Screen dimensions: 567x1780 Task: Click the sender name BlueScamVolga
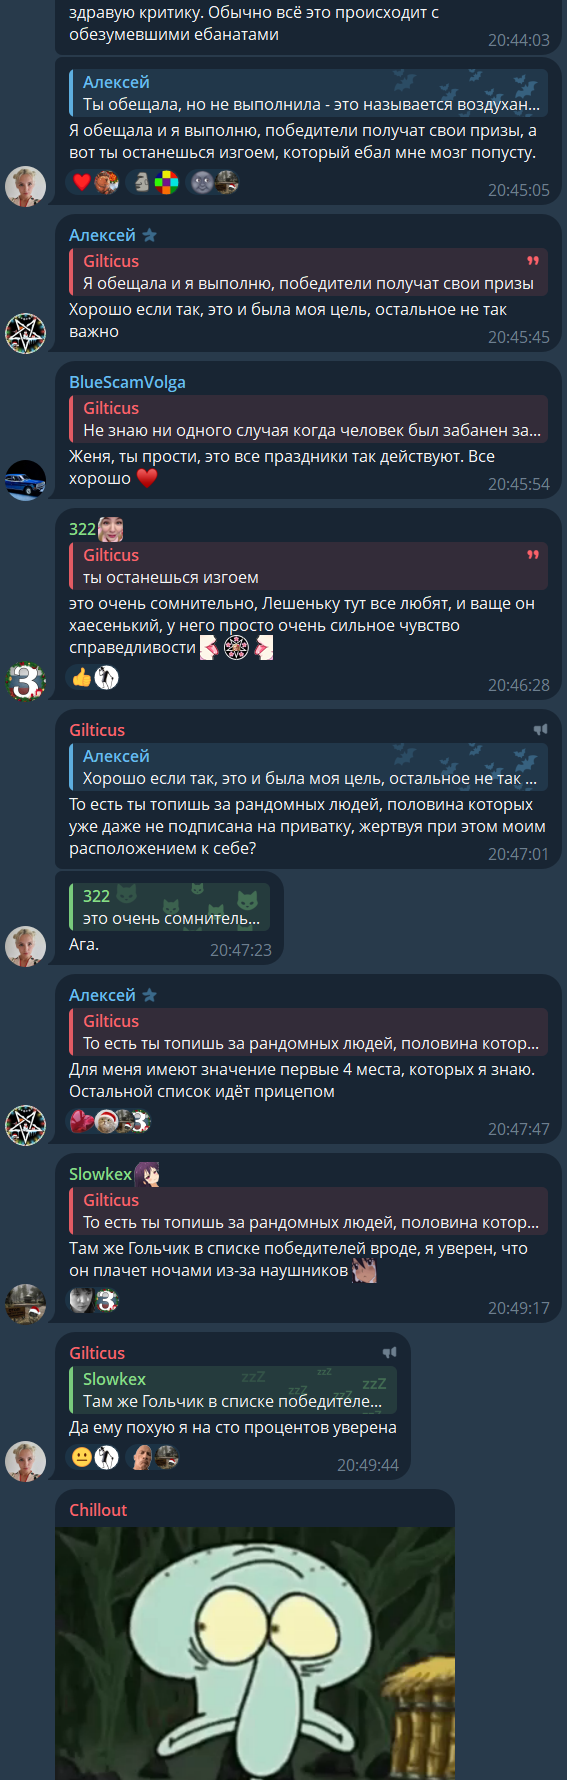pos(127,382)
